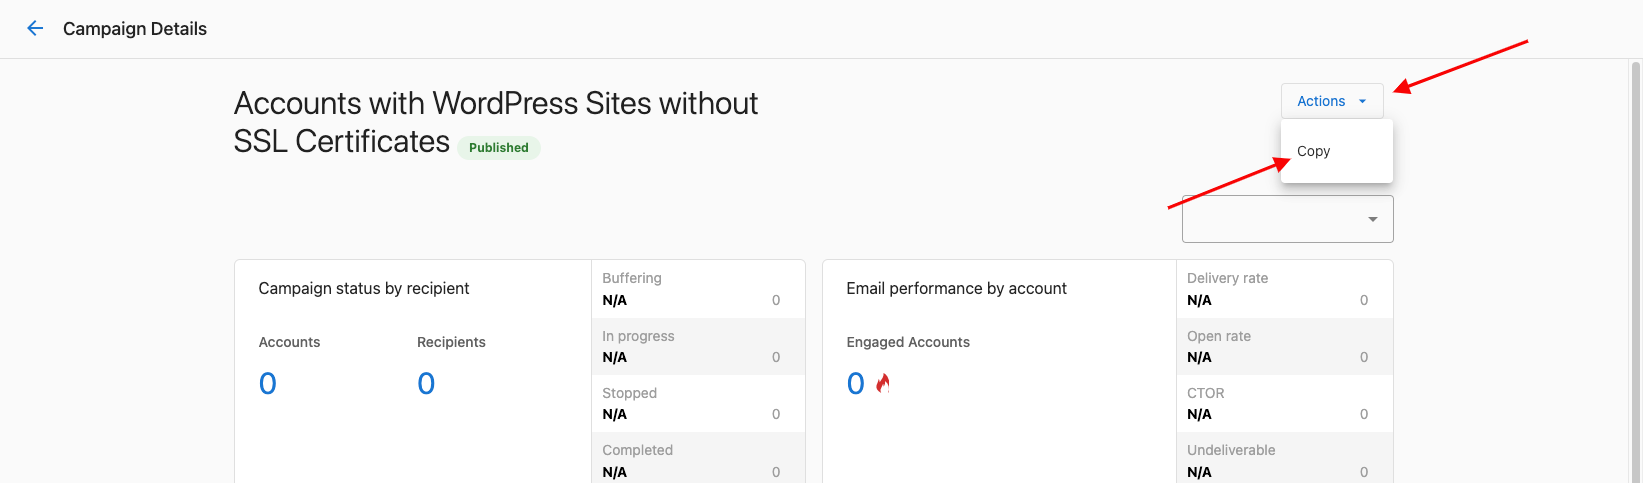Click the Campaign status by recipient heading
This screenshot has width=1643, height=483.
(364, 288)
